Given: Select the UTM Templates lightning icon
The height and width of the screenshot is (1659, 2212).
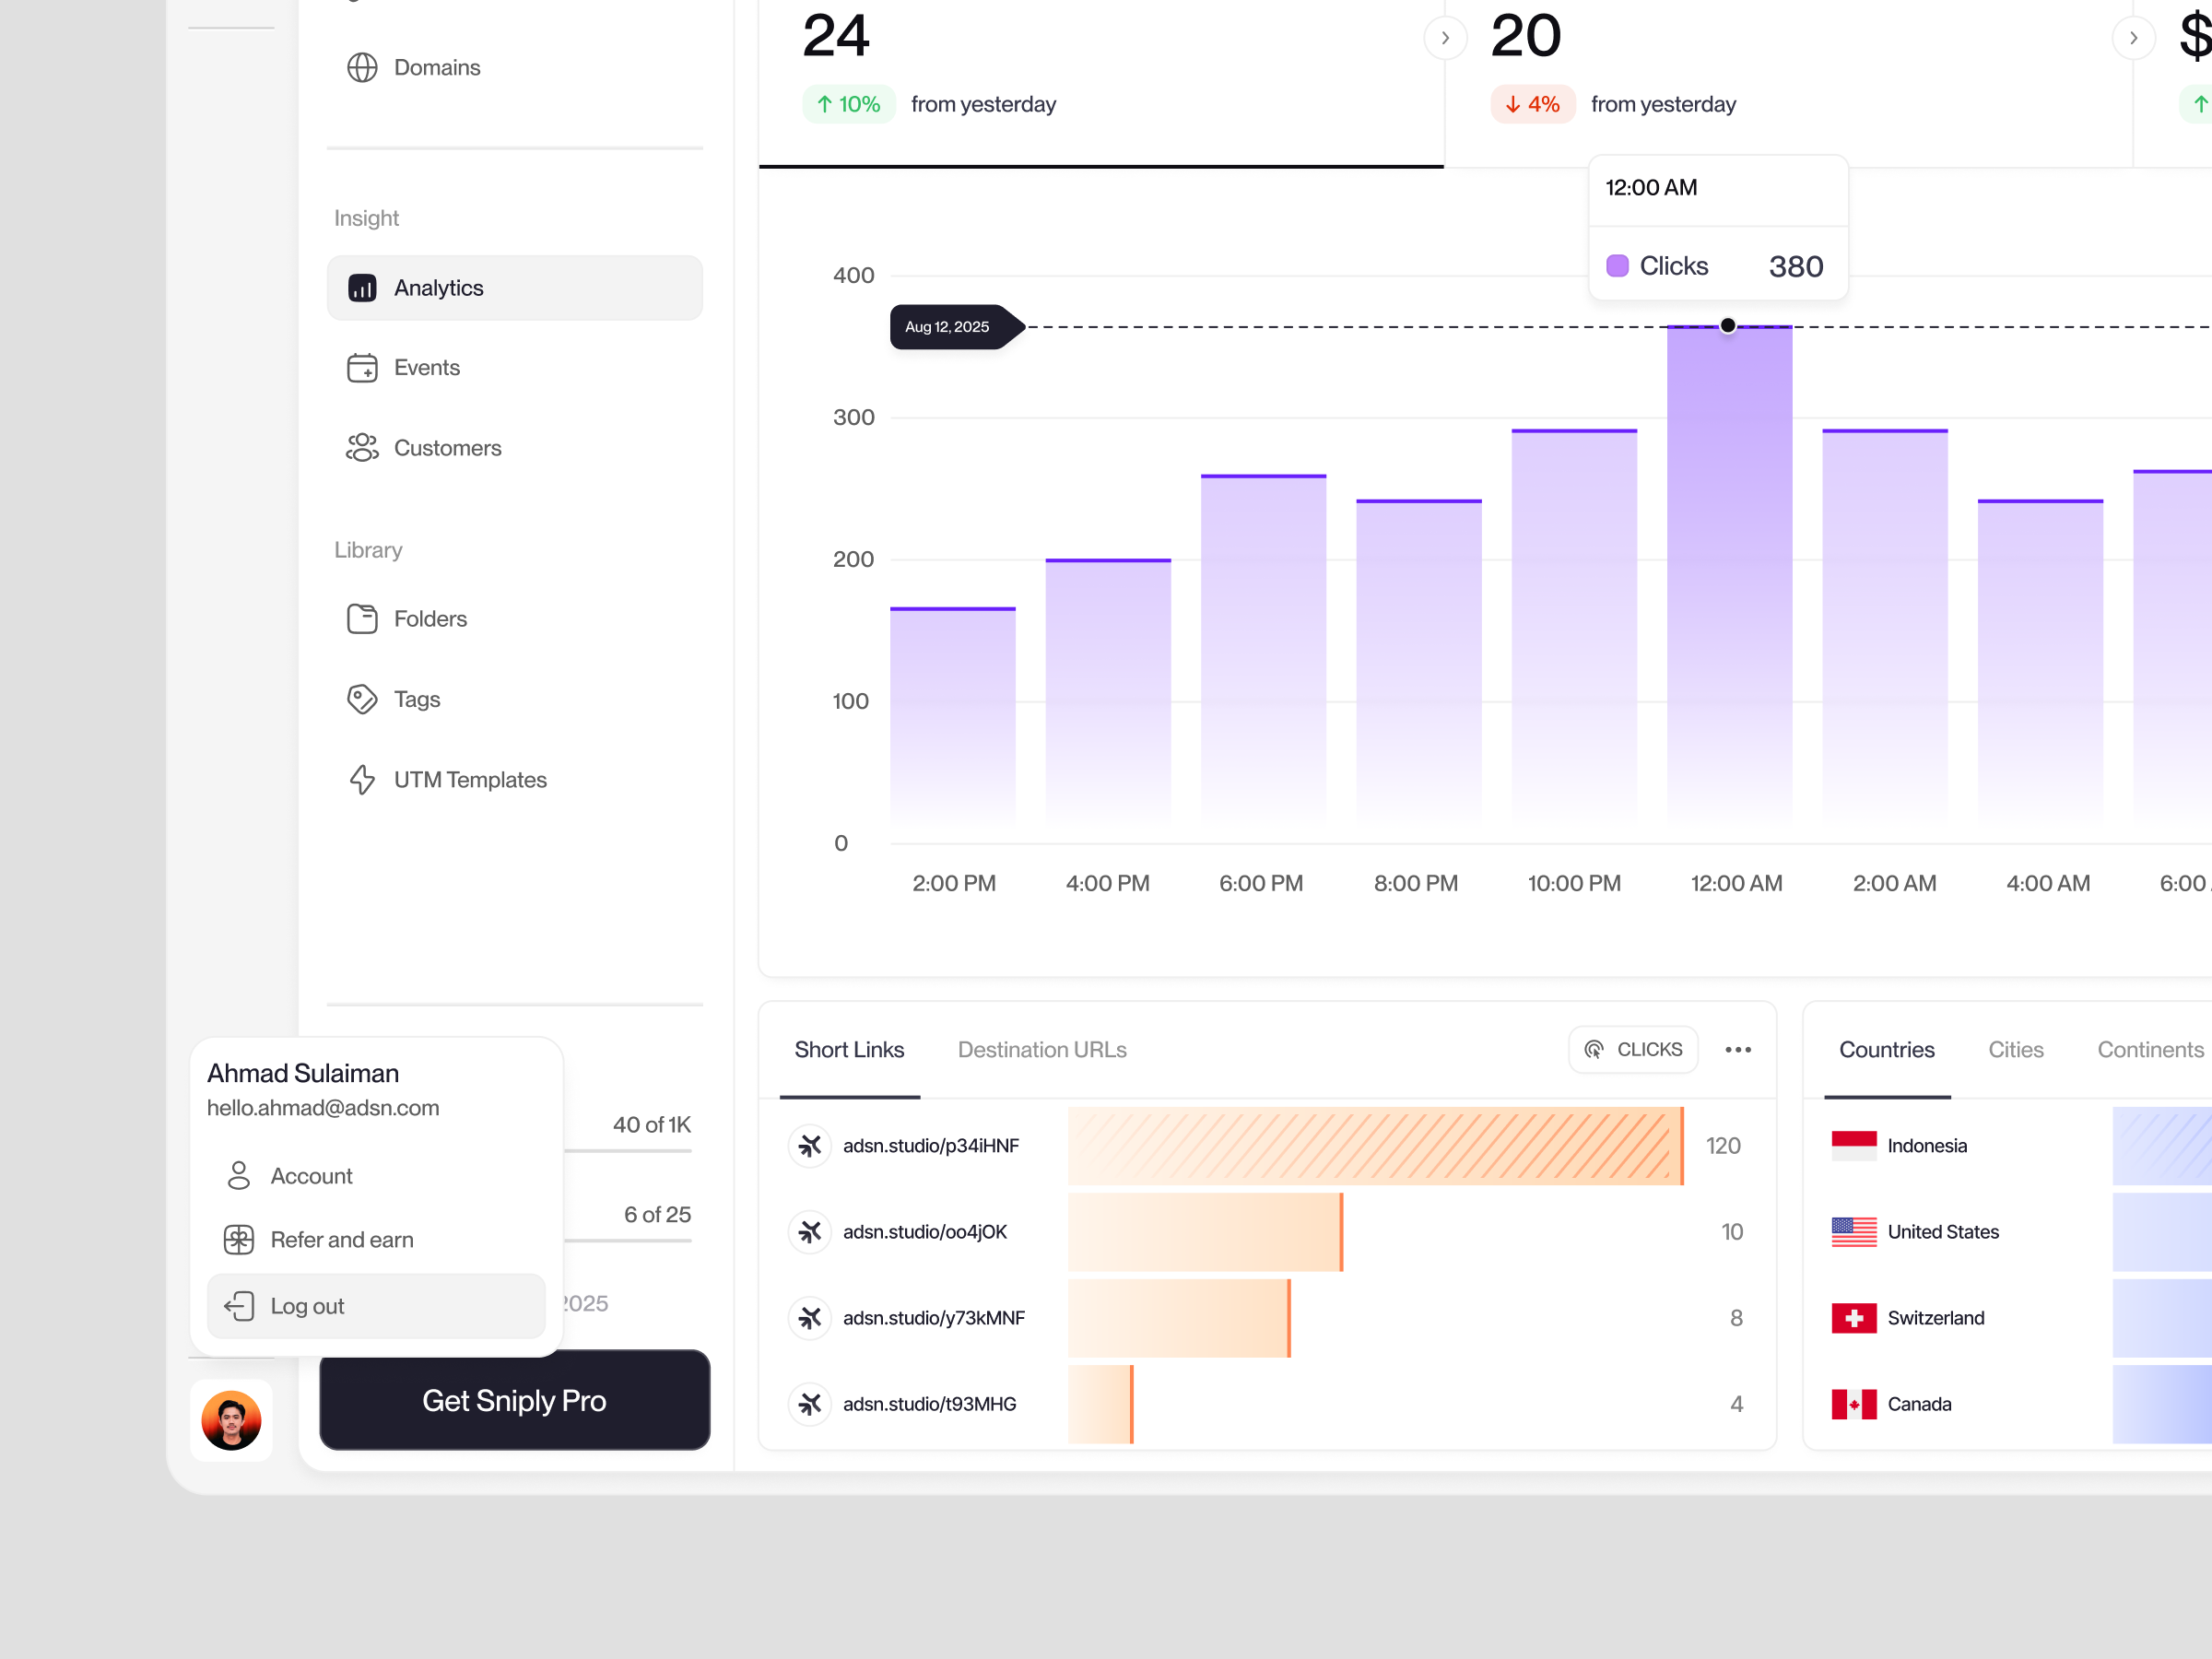Looking at the screenshot, I should (x=362, y=779).
